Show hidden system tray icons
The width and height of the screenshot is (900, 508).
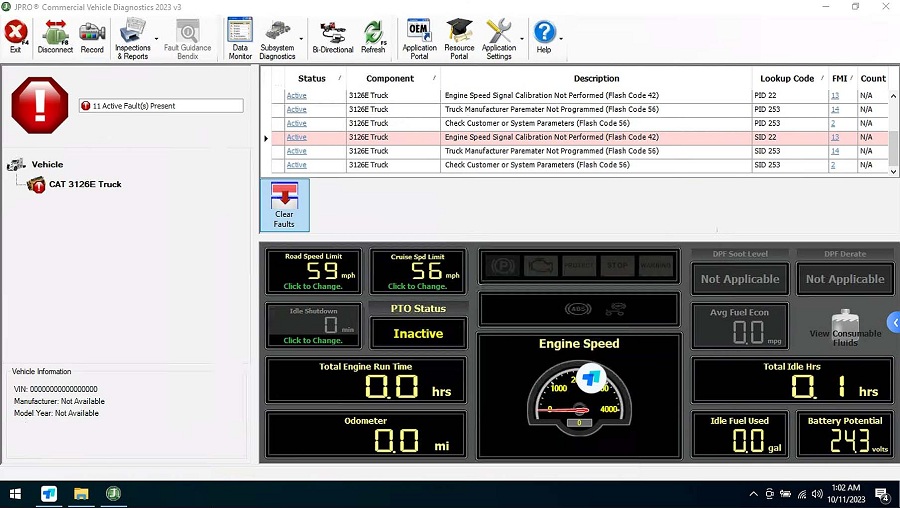point(753,494)
